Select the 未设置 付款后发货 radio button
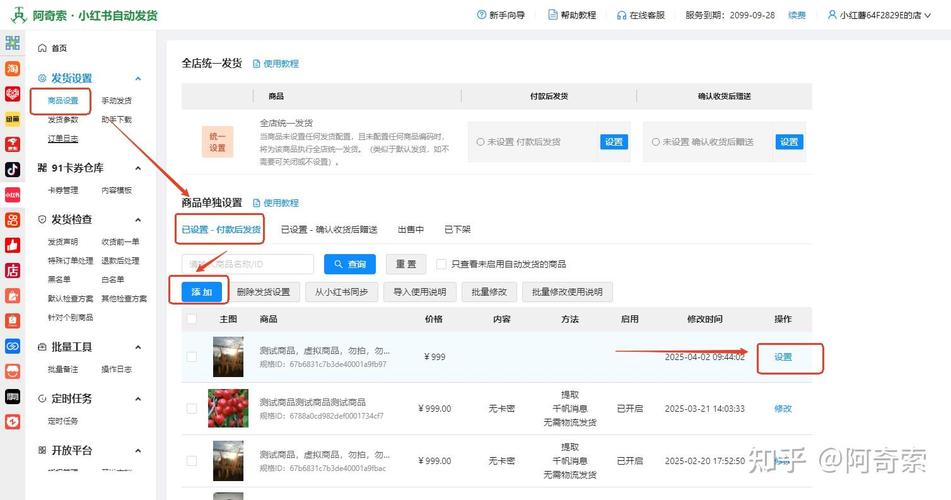 (480, 142)
